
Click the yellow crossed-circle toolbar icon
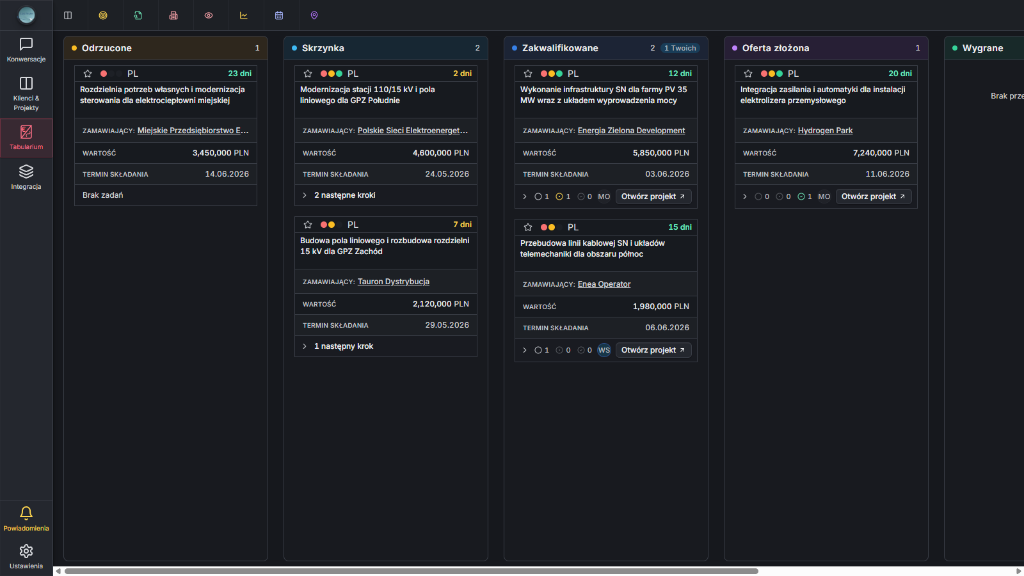coord(103,15)
